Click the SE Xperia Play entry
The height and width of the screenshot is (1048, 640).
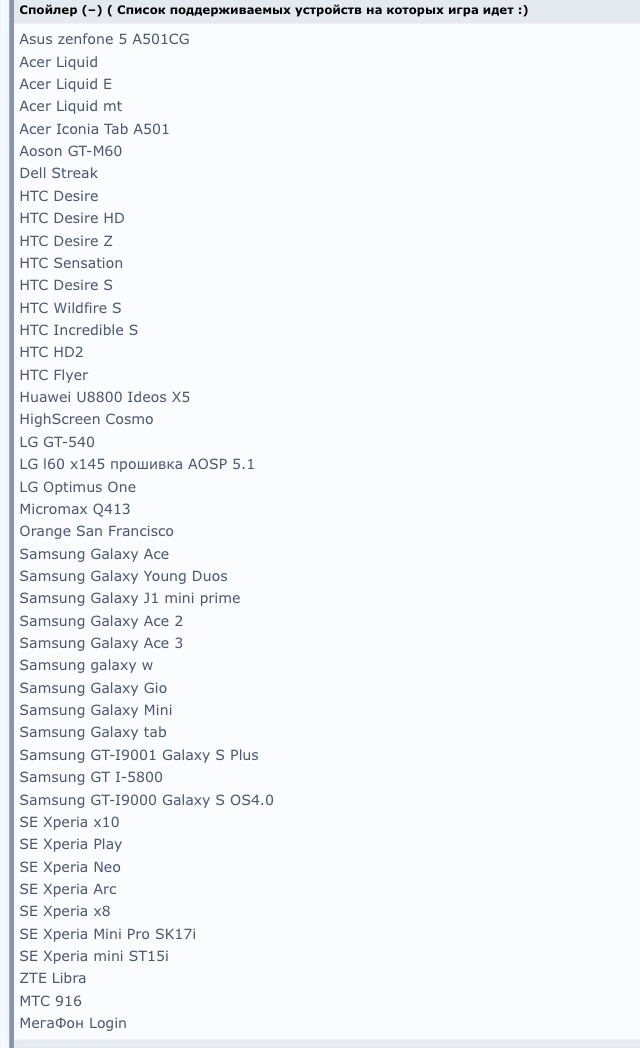pos(71,844)
